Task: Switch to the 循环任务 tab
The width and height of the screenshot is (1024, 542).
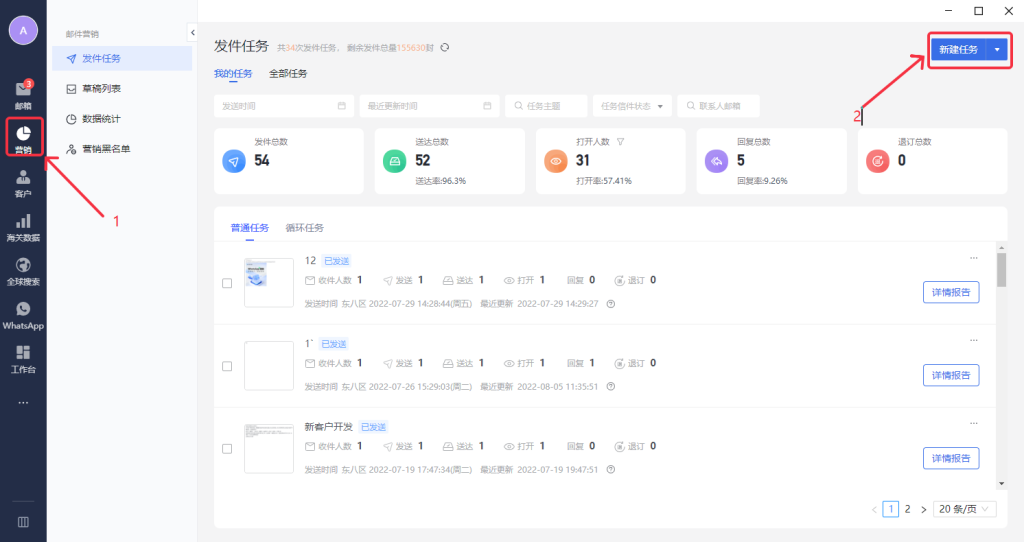Action: (x=304, y=228)
